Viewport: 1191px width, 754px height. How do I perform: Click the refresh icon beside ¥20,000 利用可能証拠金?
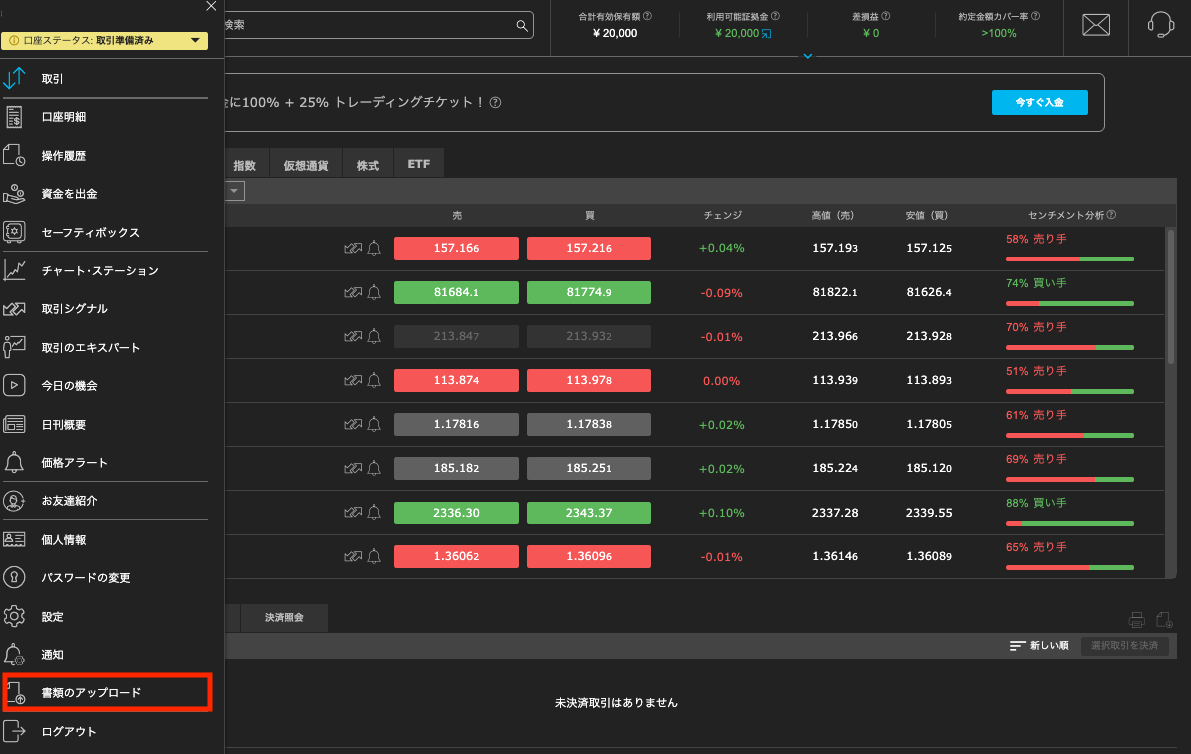[766, 33]
